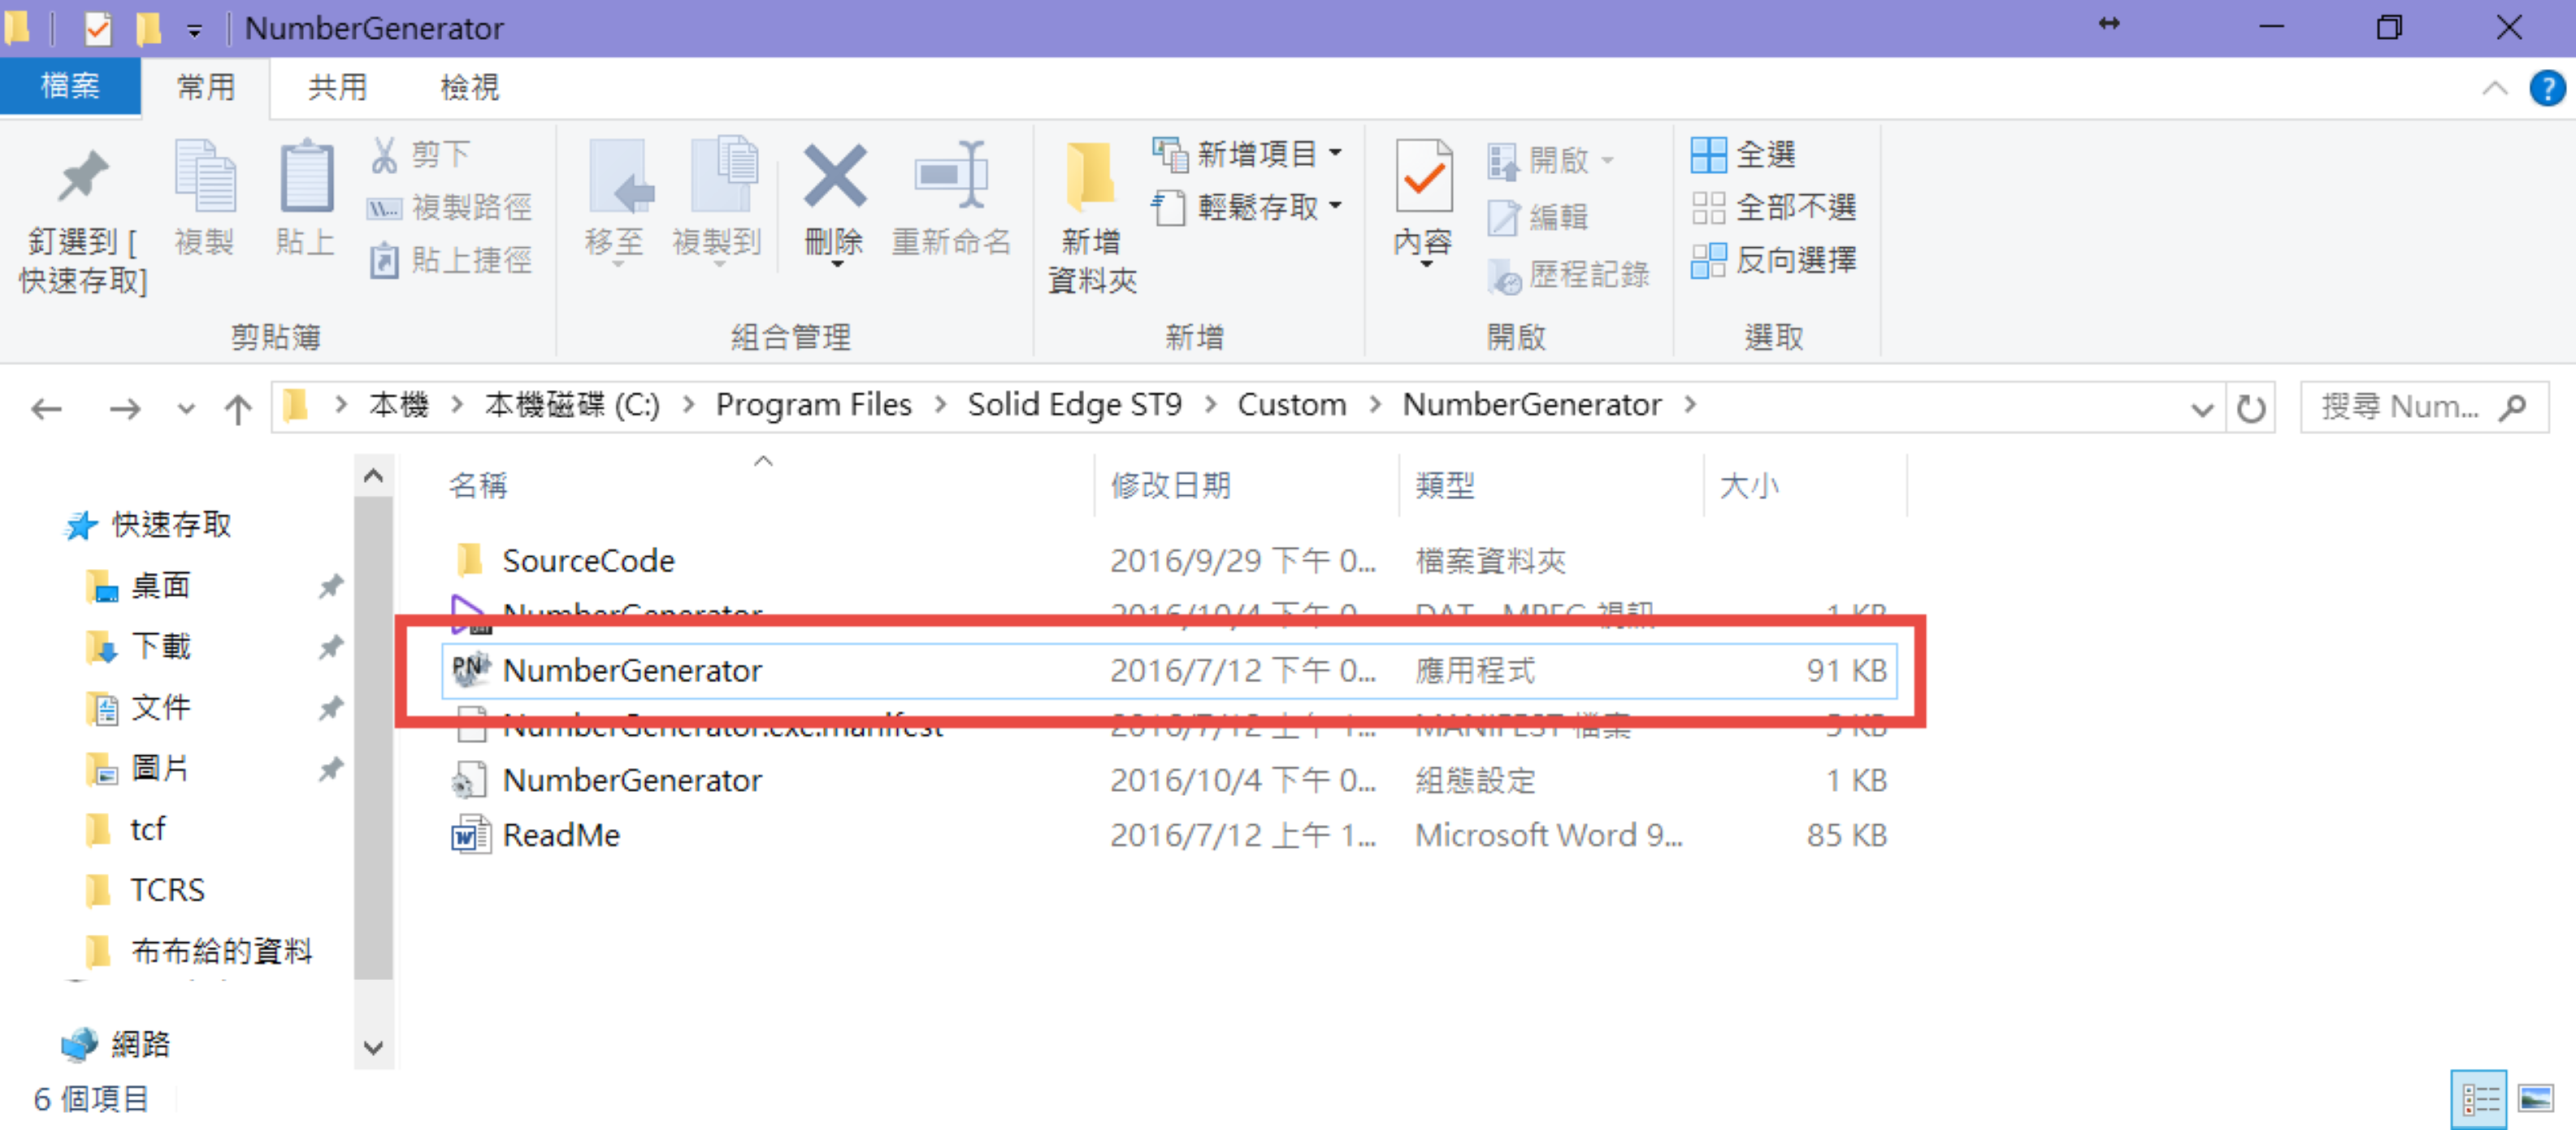Go up one folder level arrow
Image resolution: width=2576 pixels, height=1130 pixels.
pyautogui.click(x=238, y=408)
